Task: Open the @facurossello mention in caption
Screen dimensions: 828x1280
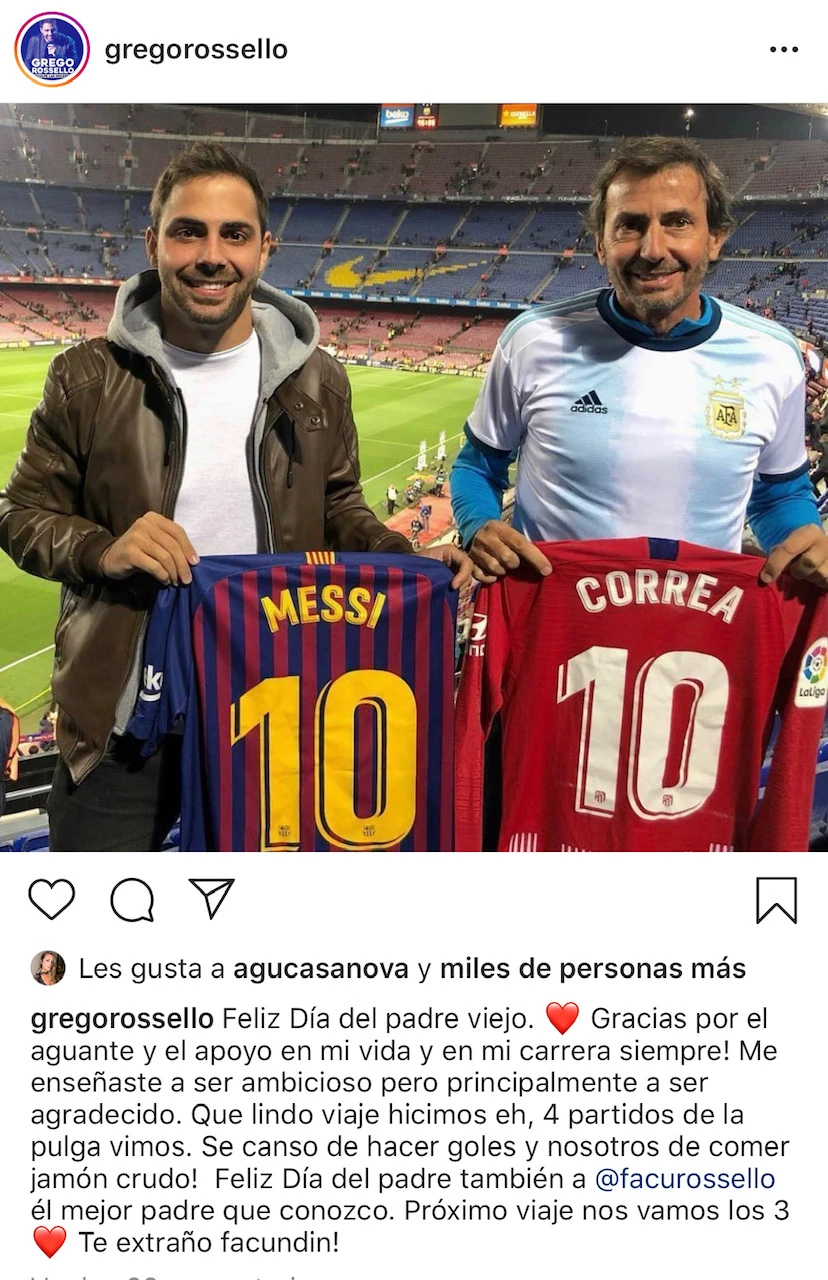Action: click(685, 1179)
